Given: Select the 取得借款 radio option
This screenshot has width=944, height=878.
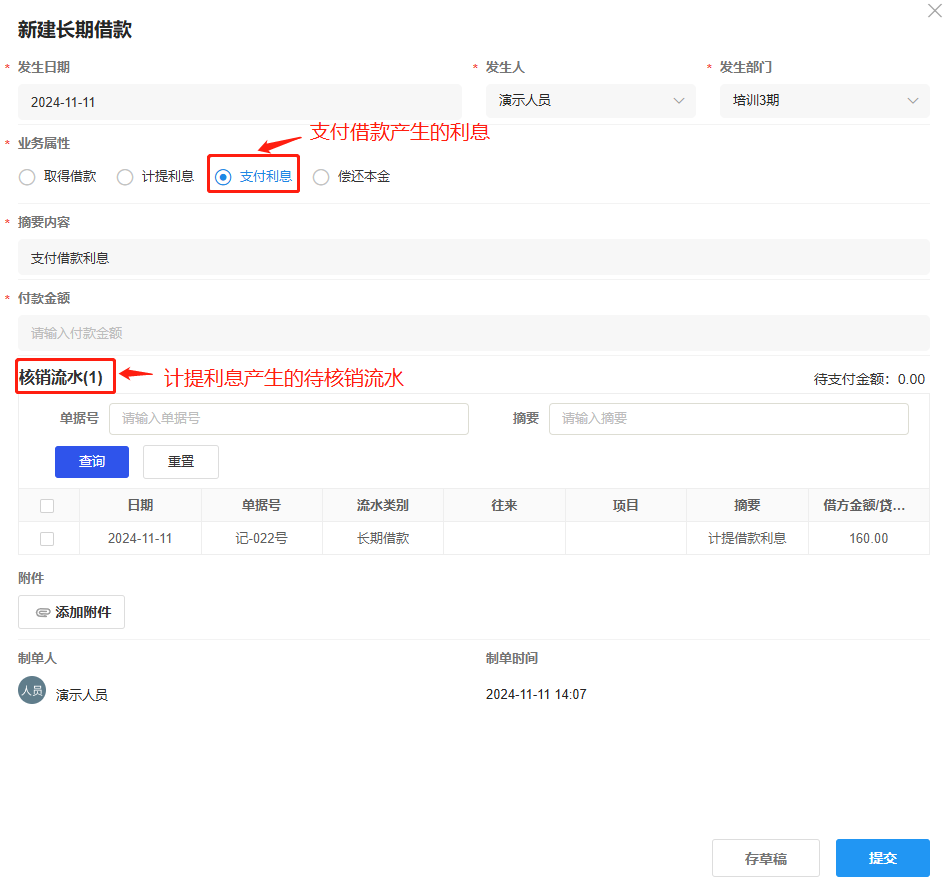Looking at the screenshot, I should [x=26, y=176].
